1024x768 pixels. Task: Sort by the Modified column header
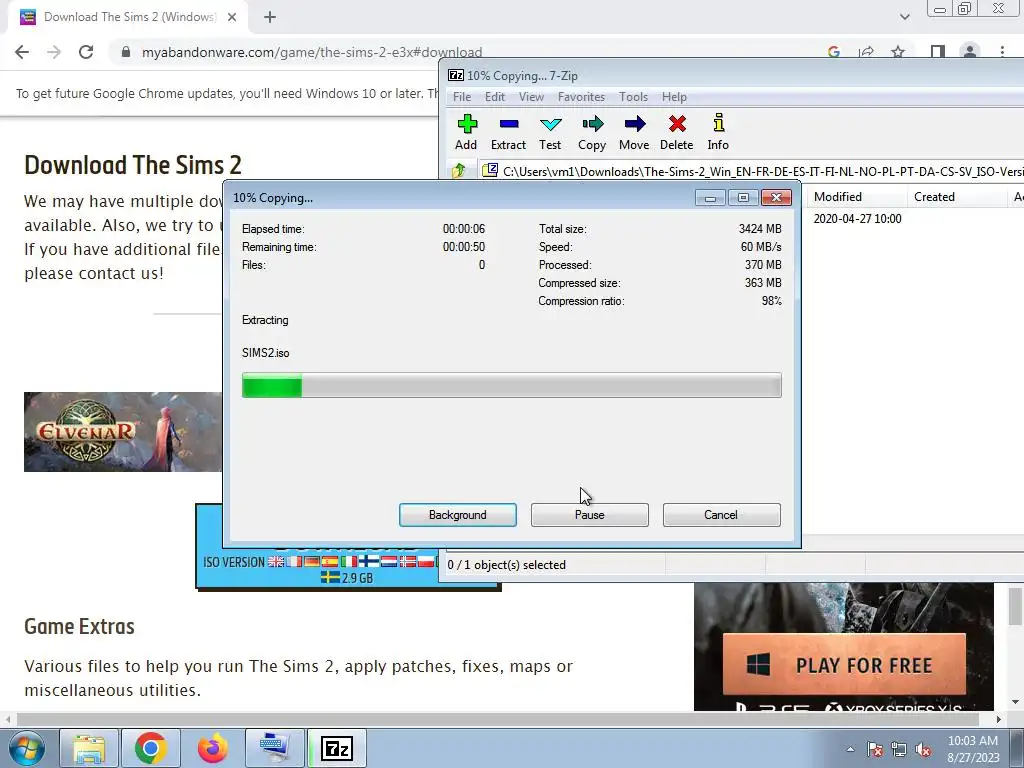(x=856, y=197)
